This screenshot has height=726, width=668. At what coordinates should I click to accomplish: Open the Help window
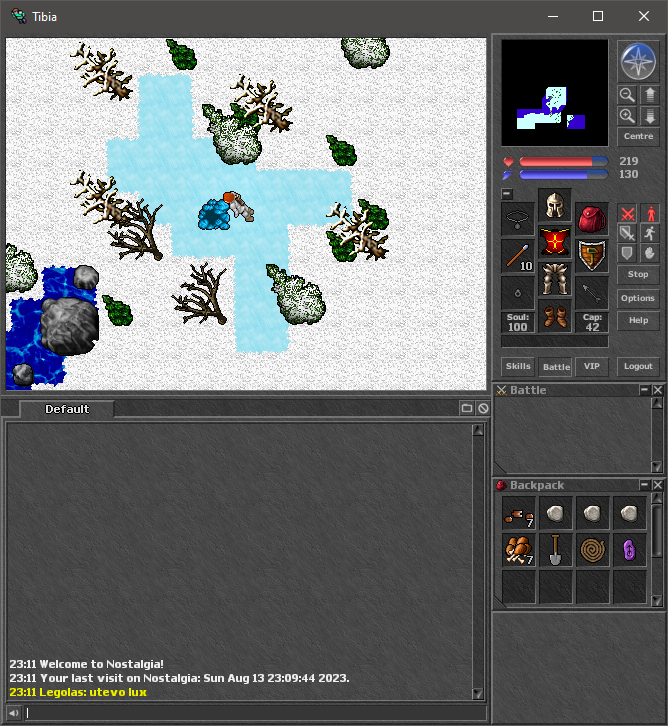tap(638, 320)
